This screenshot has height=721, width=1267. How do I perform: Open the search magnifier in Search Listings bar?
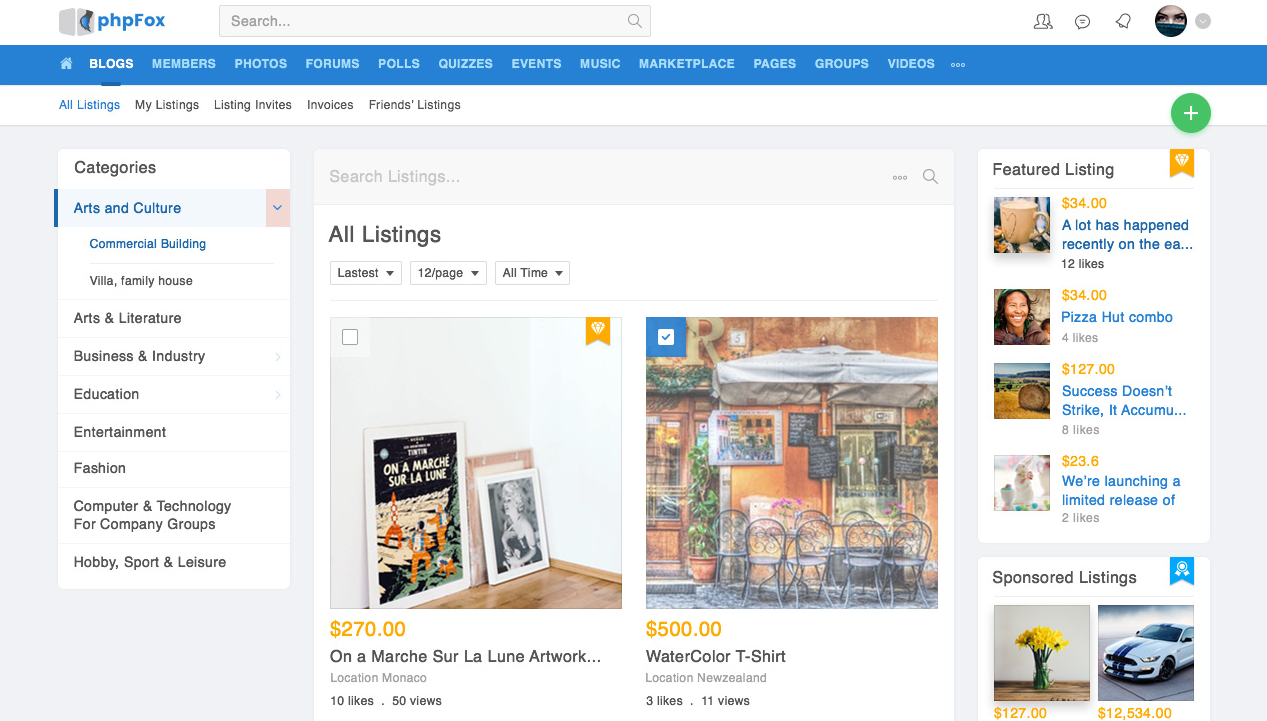930,176
